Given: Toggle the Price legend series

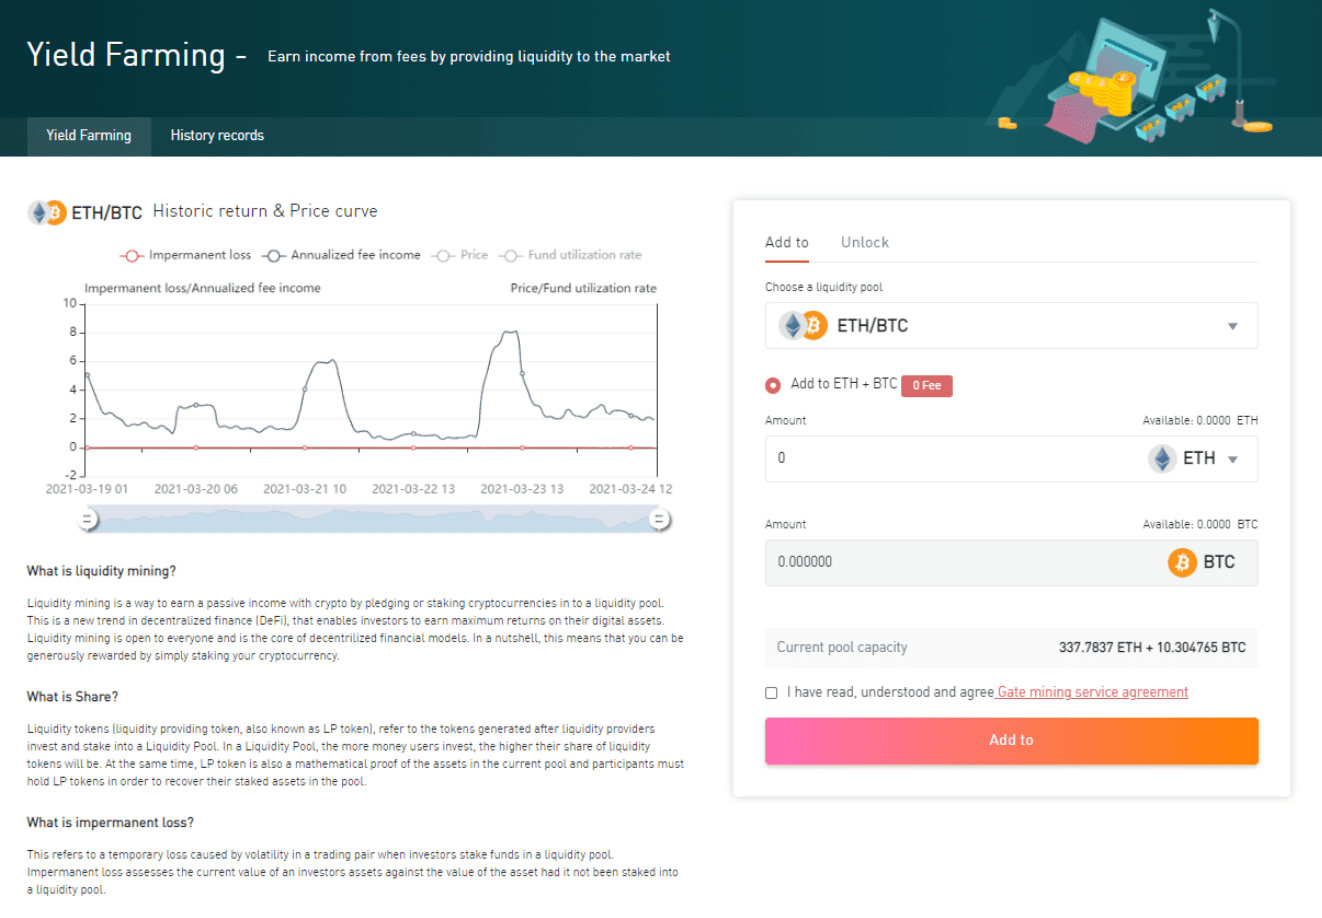Looking at the screenshot, I should point(460,255).
